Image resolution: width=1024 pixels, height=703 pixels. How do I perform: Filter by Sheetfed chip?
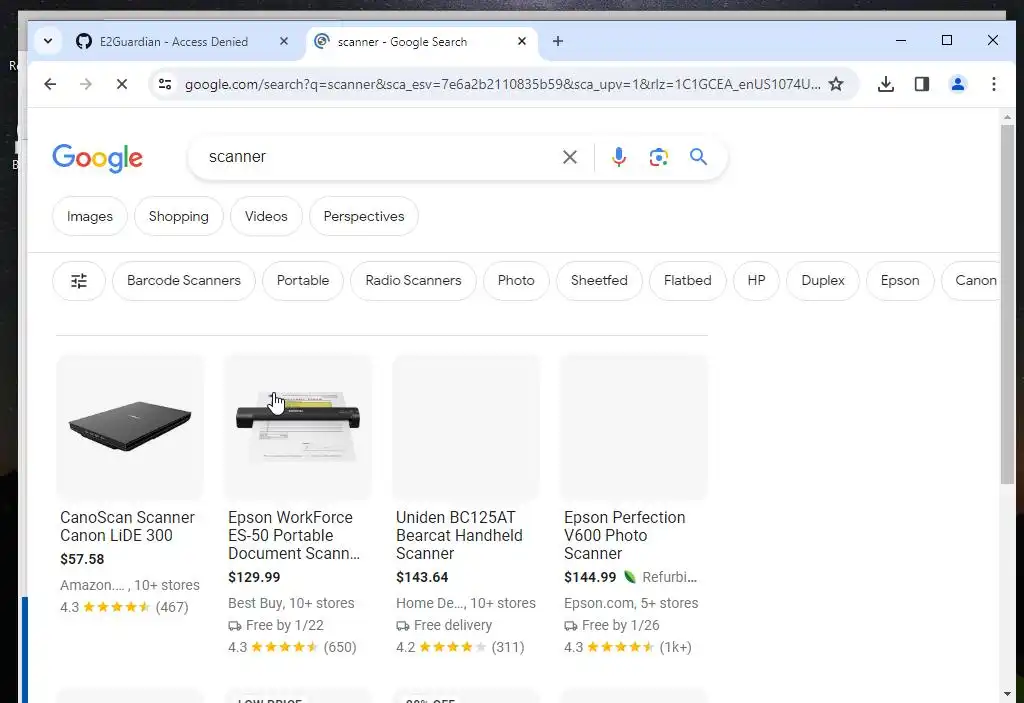pos(599,281)
